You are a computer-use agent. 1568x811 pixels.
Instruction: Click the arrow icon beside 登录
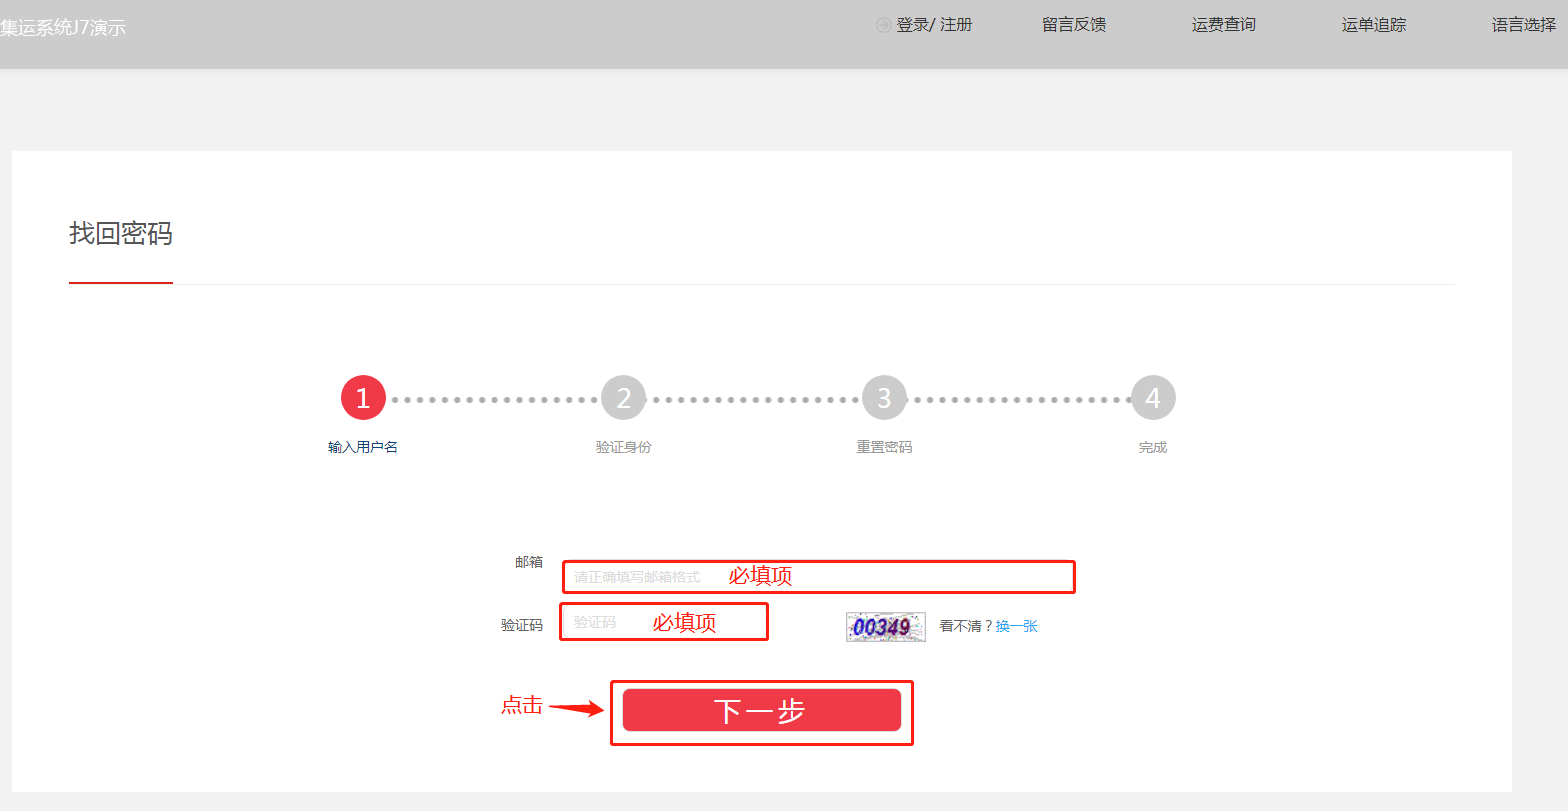coord(883,25)
